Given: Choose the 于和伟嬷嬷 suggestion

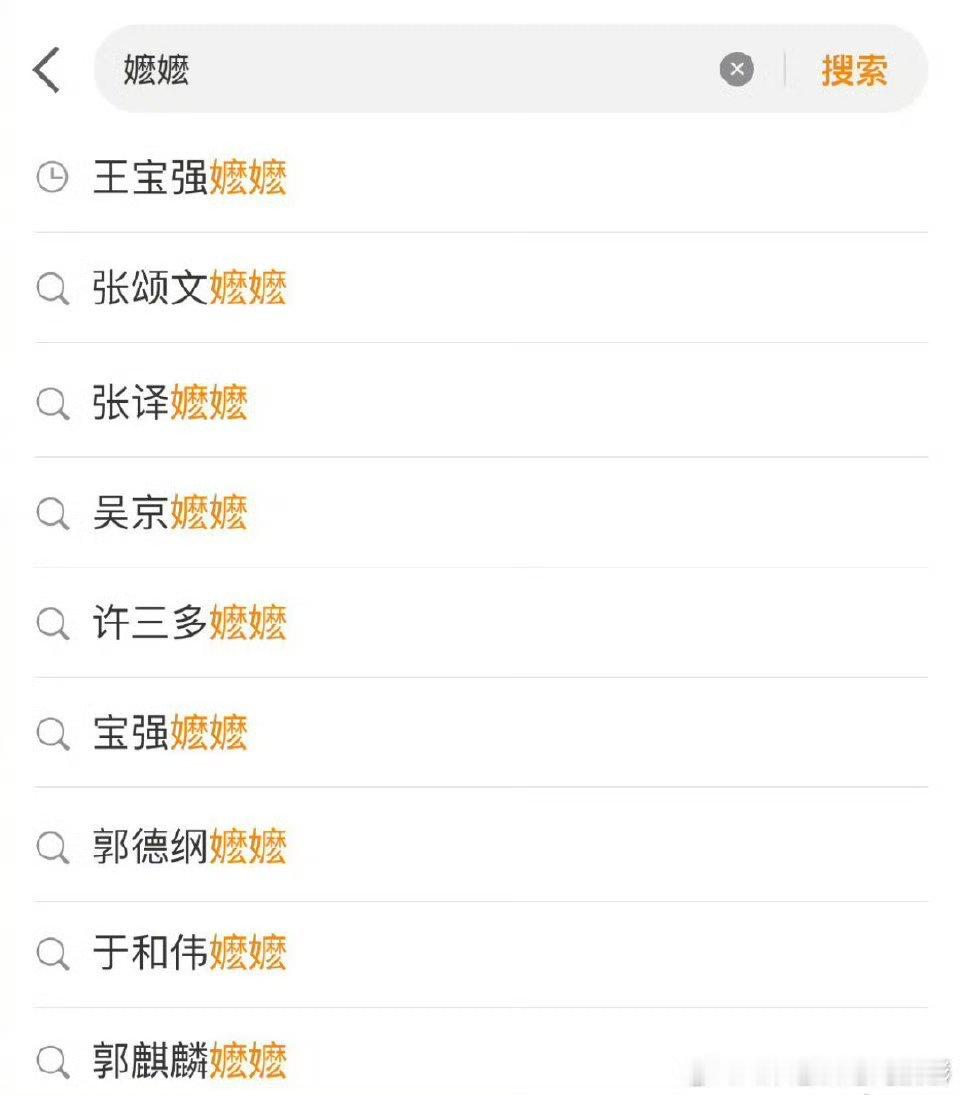Looking at the screenshot, I should pyautogui.click(x=480, y=955).
